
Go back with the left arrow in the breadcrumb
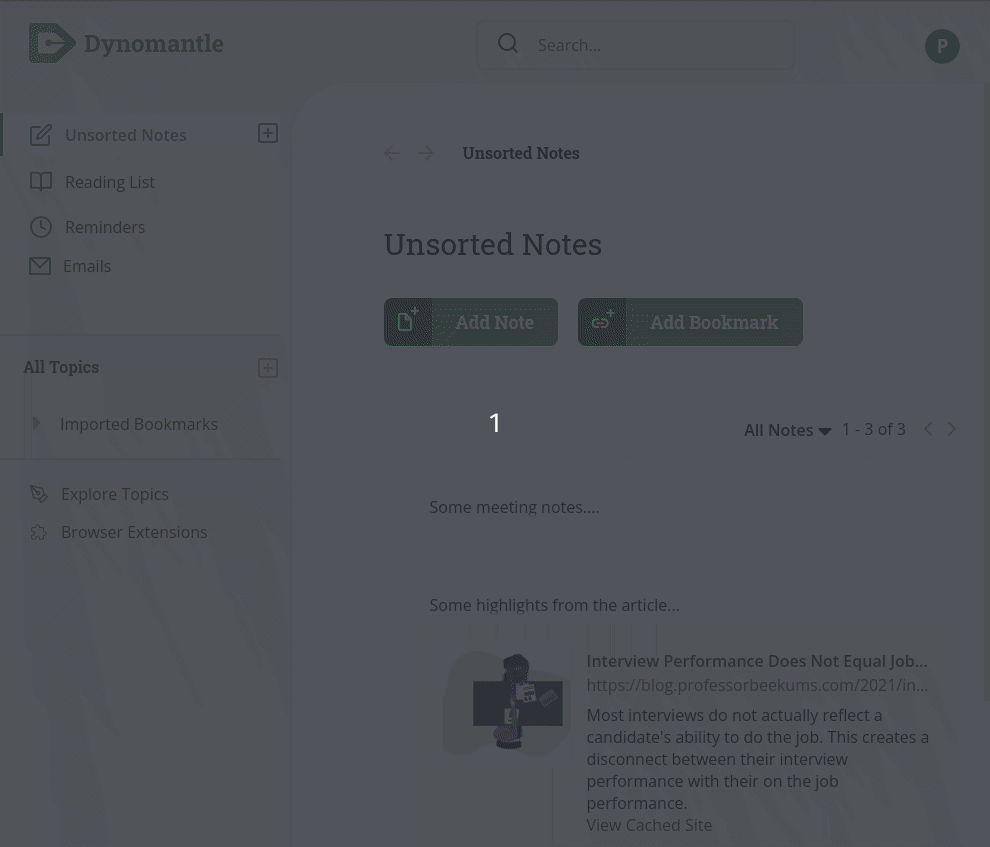click(392, 153)
